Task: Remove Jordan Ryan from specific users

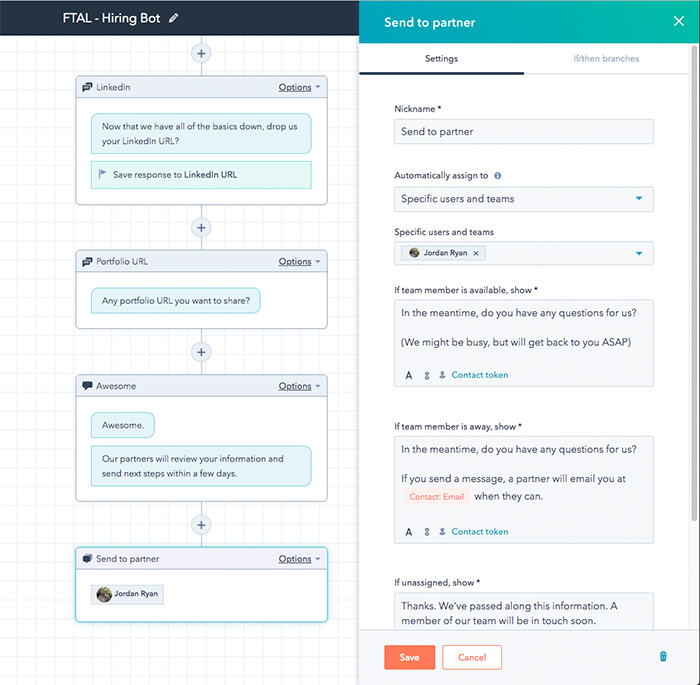Action: (x=476, y=253)
